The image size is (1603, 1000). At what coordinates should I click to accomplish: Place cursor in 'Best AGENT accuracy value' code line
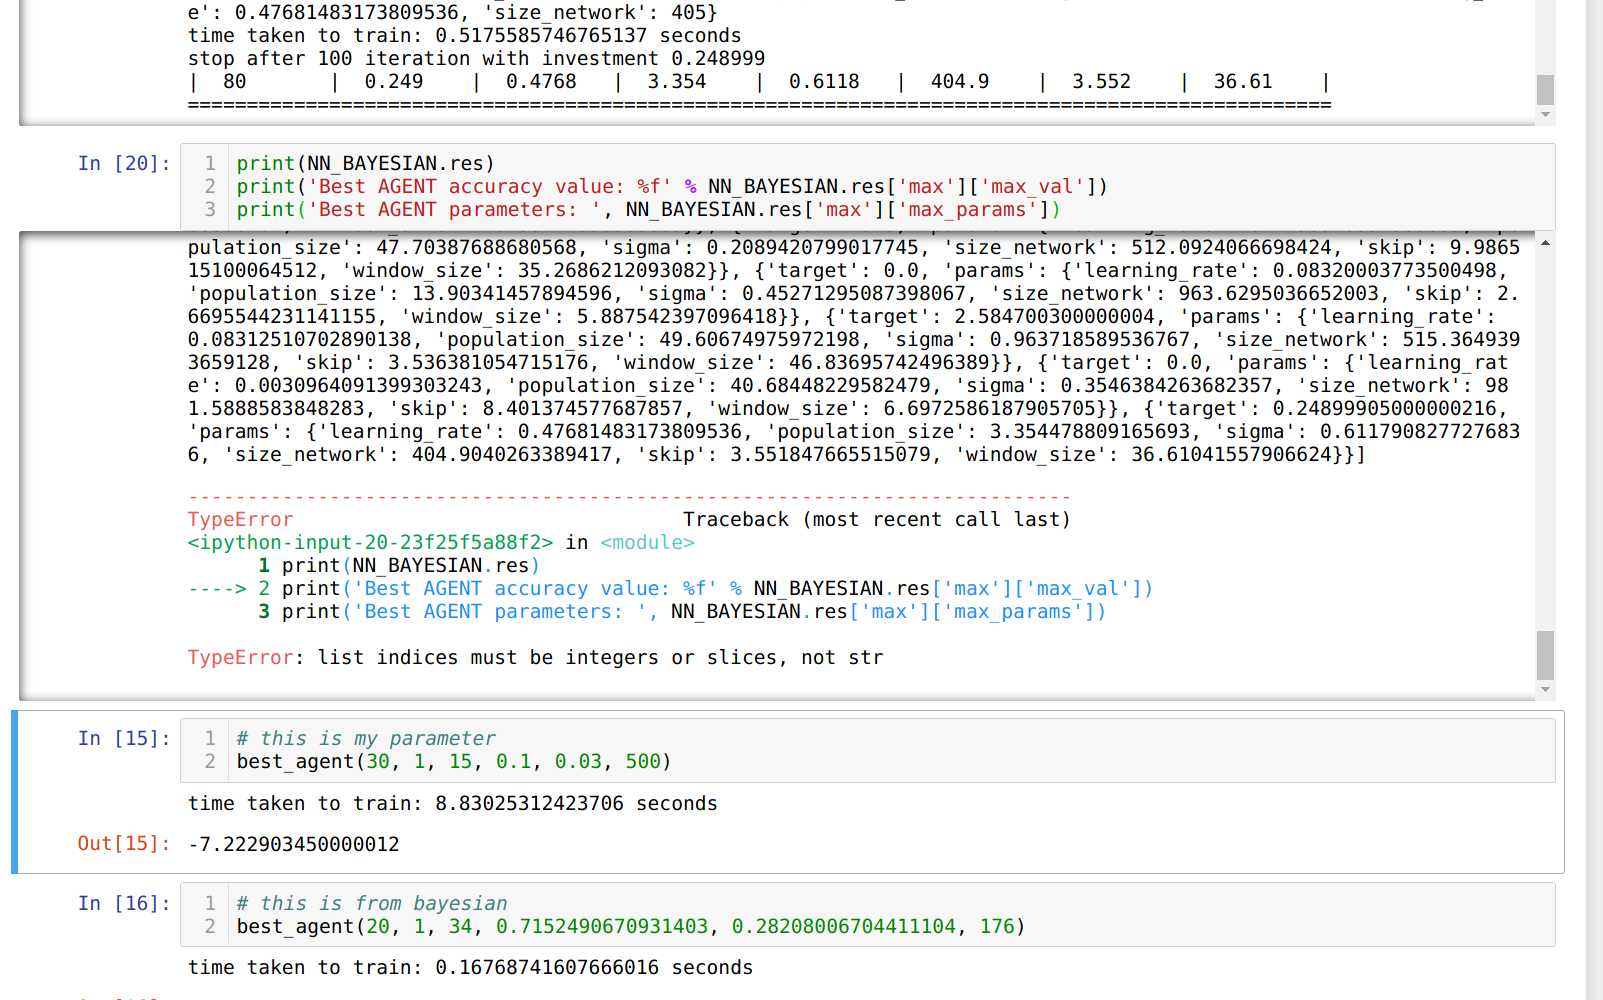click(x=672, y=186)
